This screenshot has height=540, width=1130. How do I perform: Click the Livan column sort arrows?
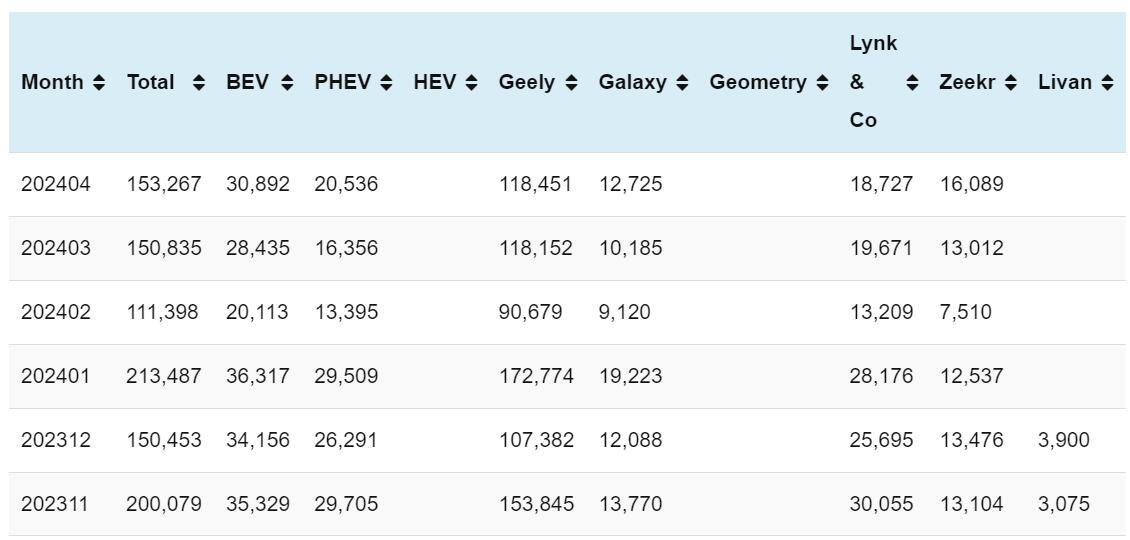click(x=1107, y=83)
